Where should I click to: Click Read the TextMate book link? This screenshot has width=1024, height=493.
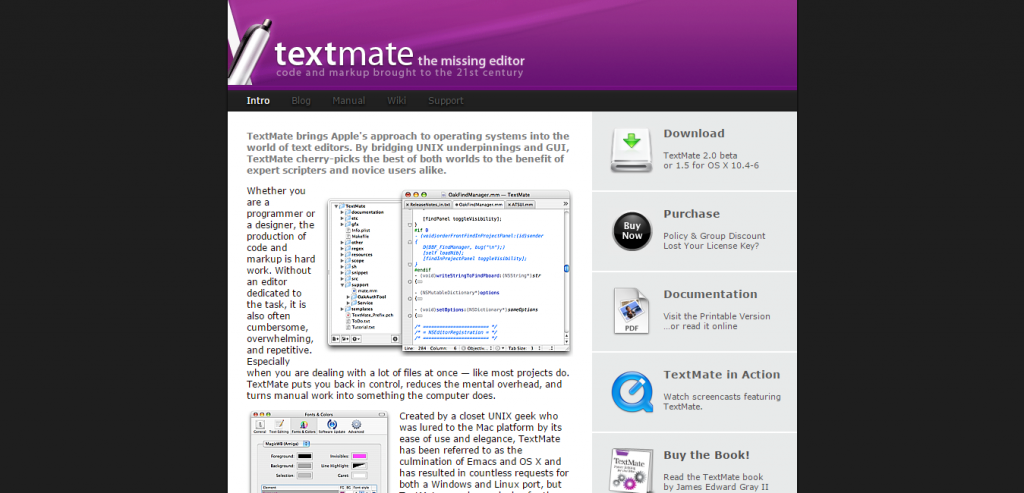click(713, 477)
